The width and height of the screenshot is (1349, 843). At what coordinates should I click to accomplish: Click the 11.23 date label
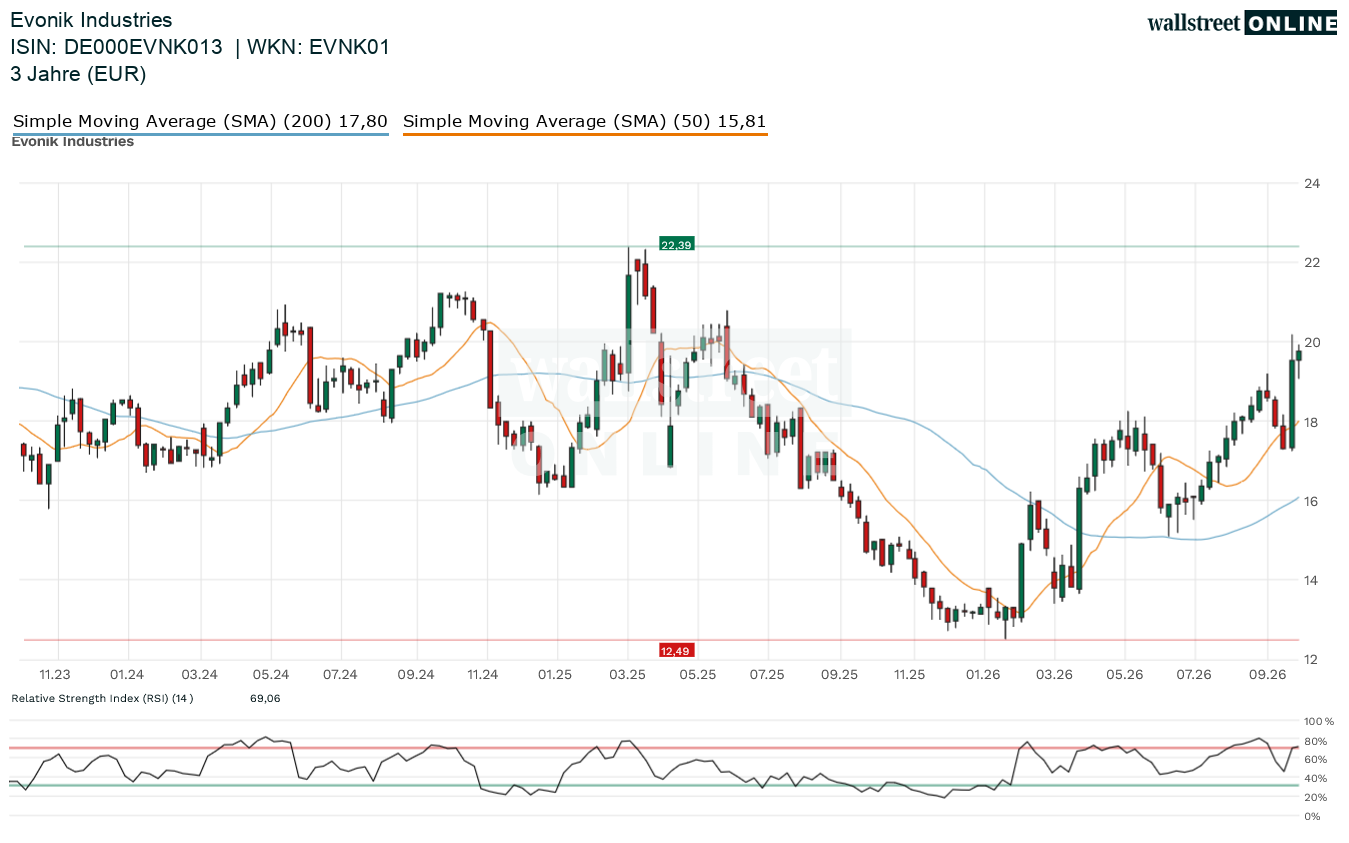click(56, 675)
